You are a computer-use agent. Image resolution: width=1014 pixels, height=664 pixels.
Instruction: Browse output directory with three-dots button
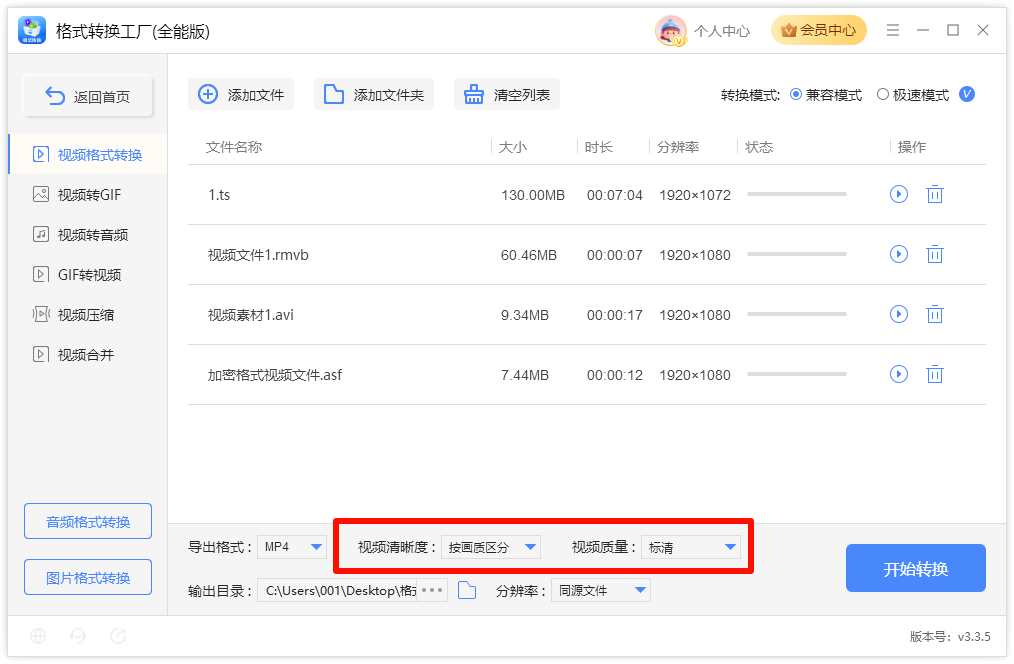pyautogui.click(x=431, y=590)
